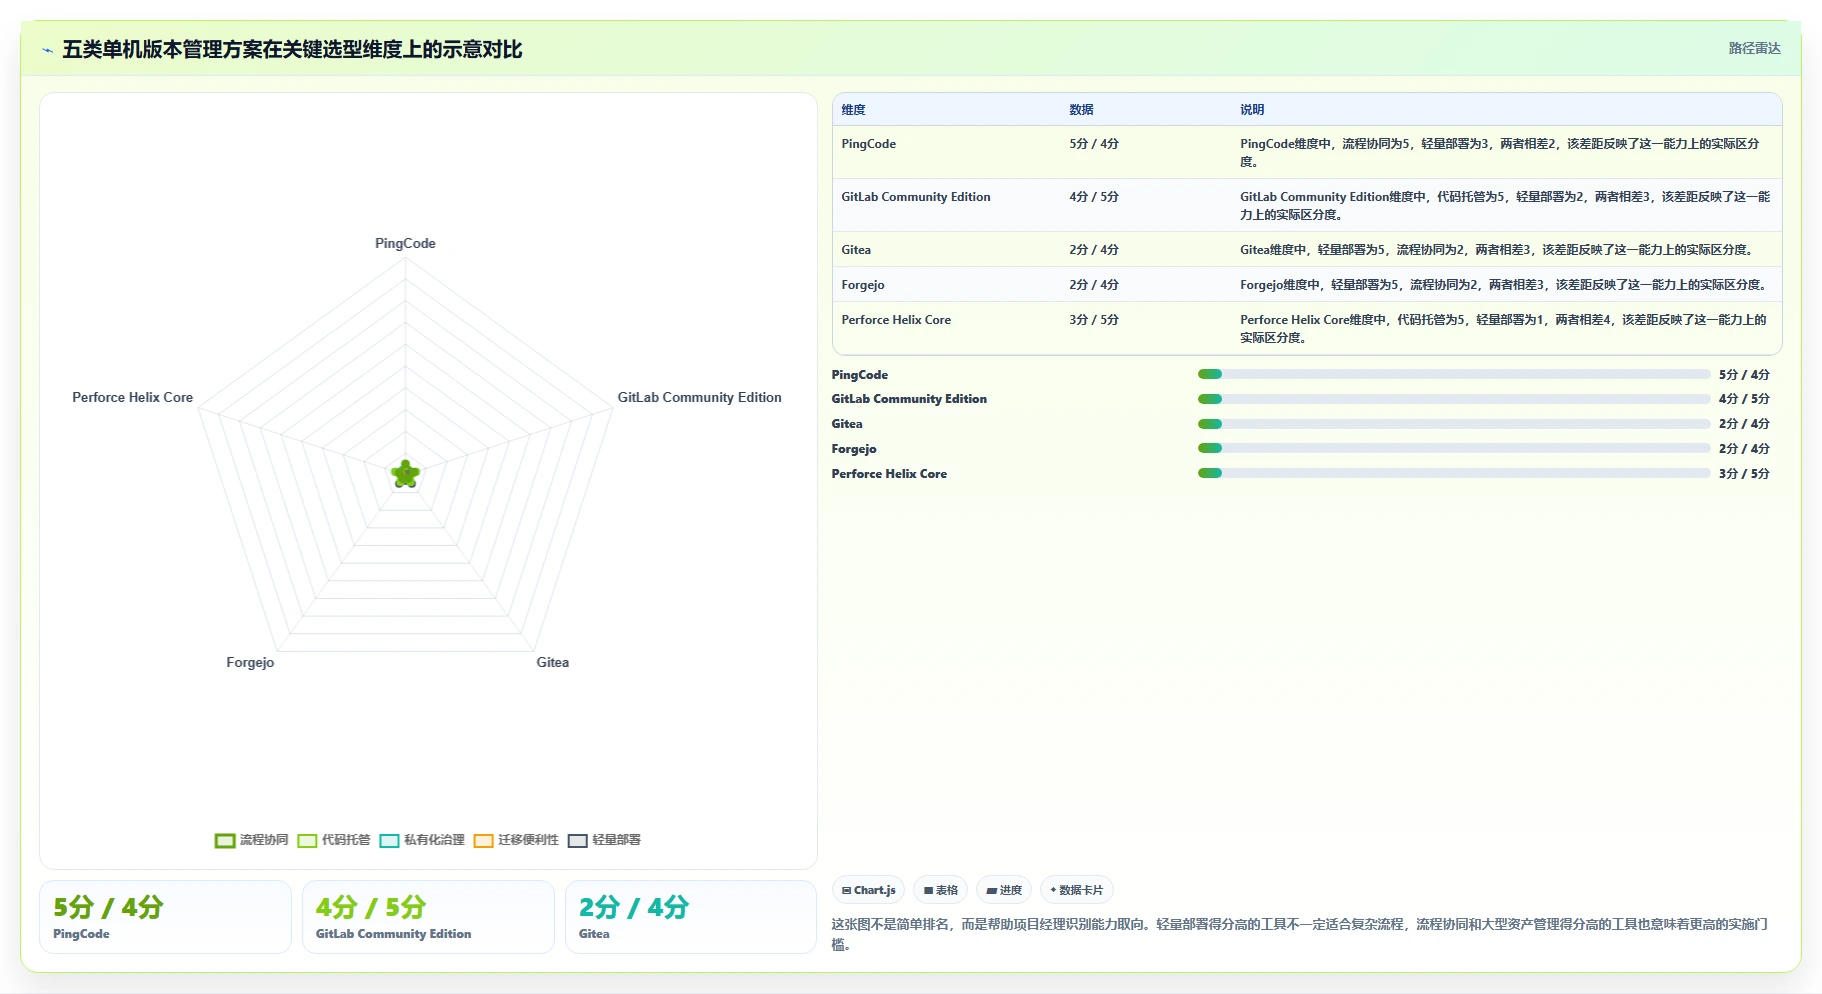
Task: Click the PingCode progress bar
Action: [x=1454, y=374]
